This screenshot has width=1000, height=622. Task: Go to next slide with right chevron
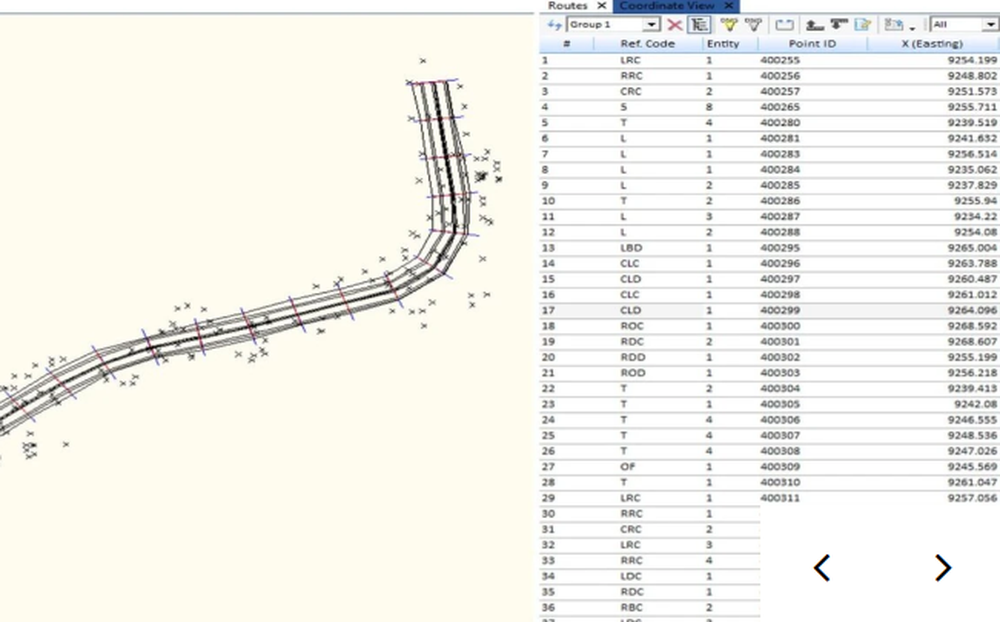click(943, 568)
